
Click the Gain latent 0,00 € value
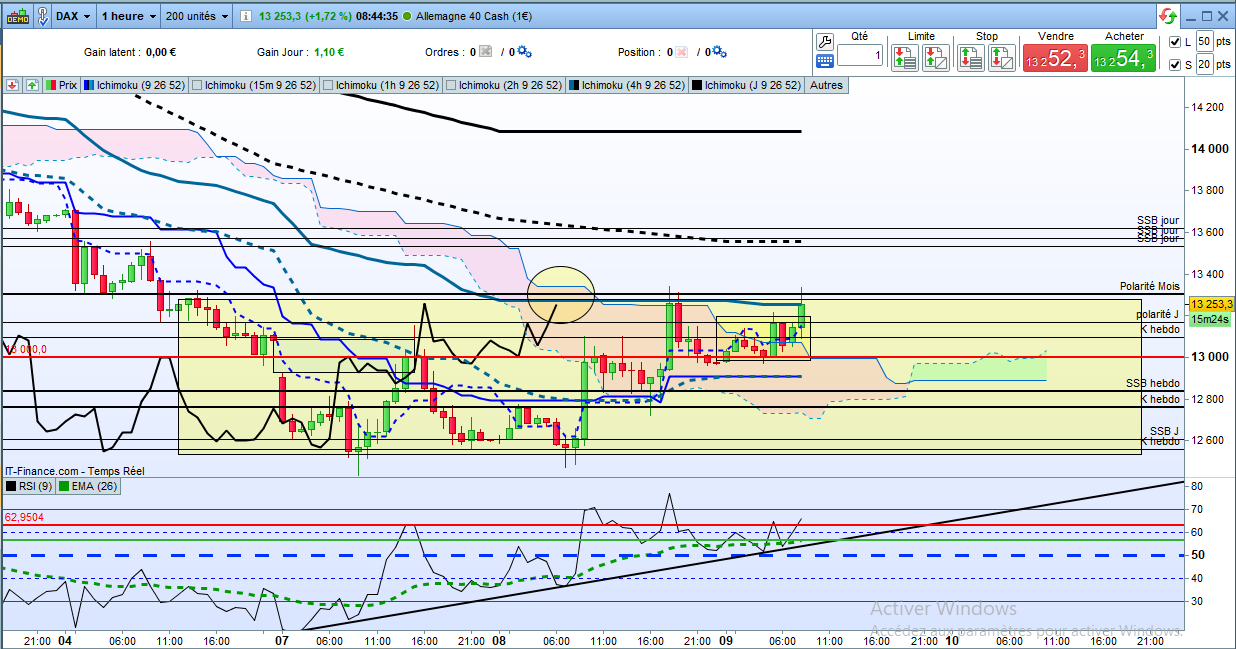[160, 52]
